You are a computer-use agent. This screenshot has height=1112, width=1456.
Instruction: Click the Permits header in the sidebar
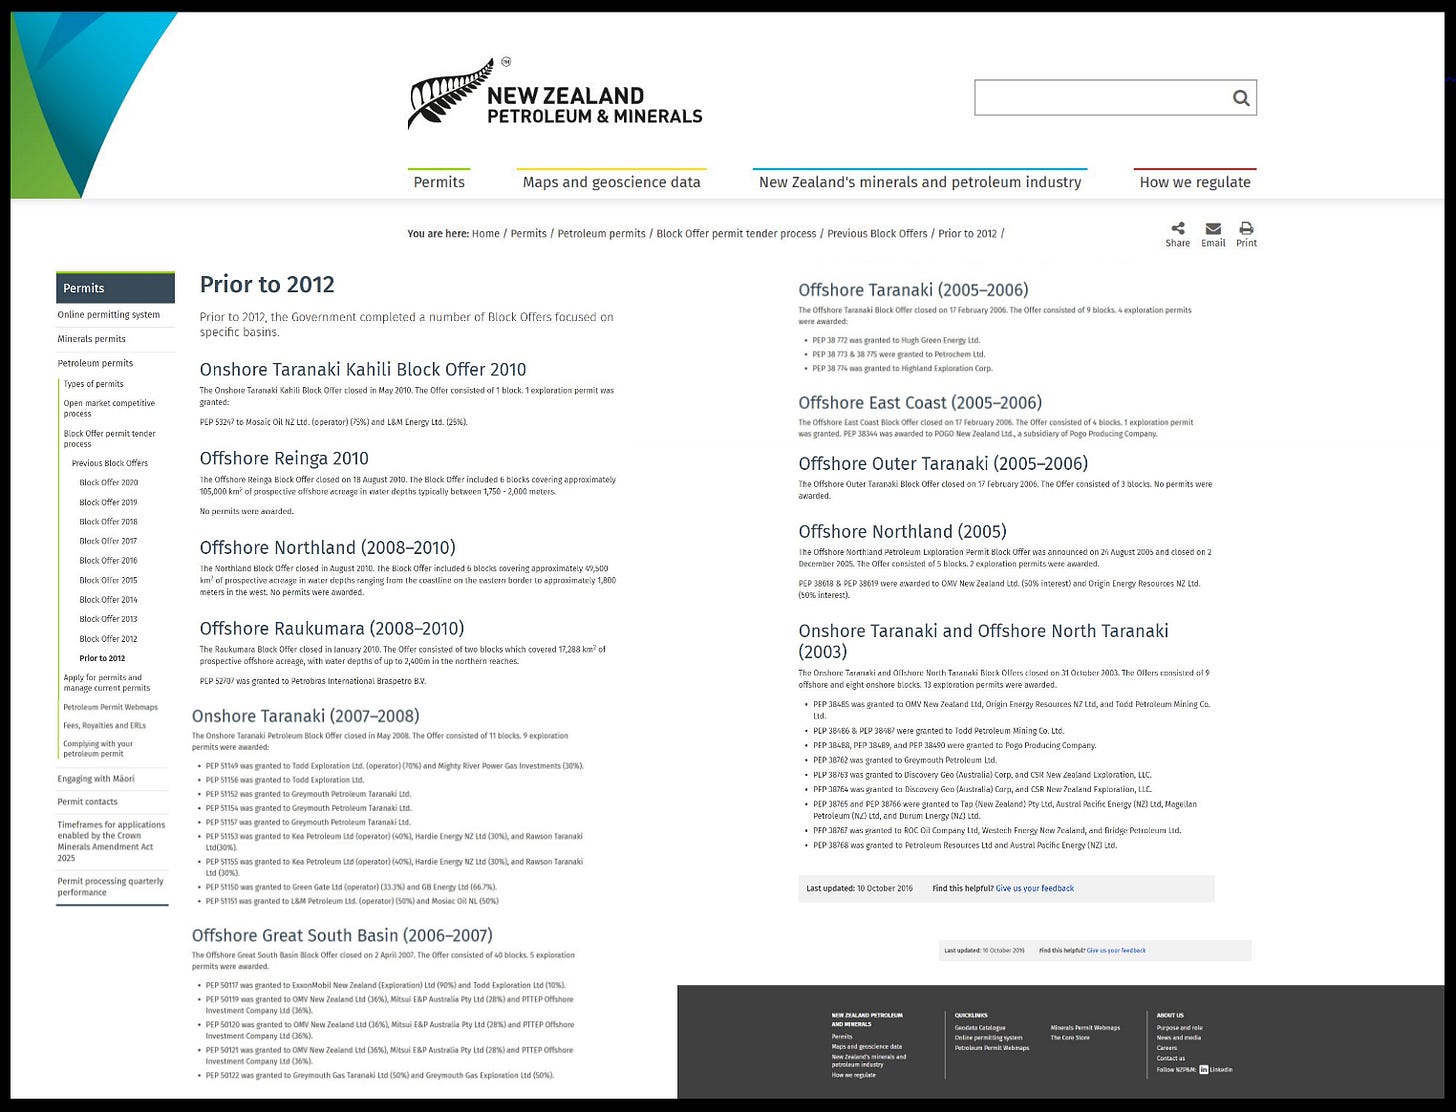pyautogui.click(x=115, y=288)
